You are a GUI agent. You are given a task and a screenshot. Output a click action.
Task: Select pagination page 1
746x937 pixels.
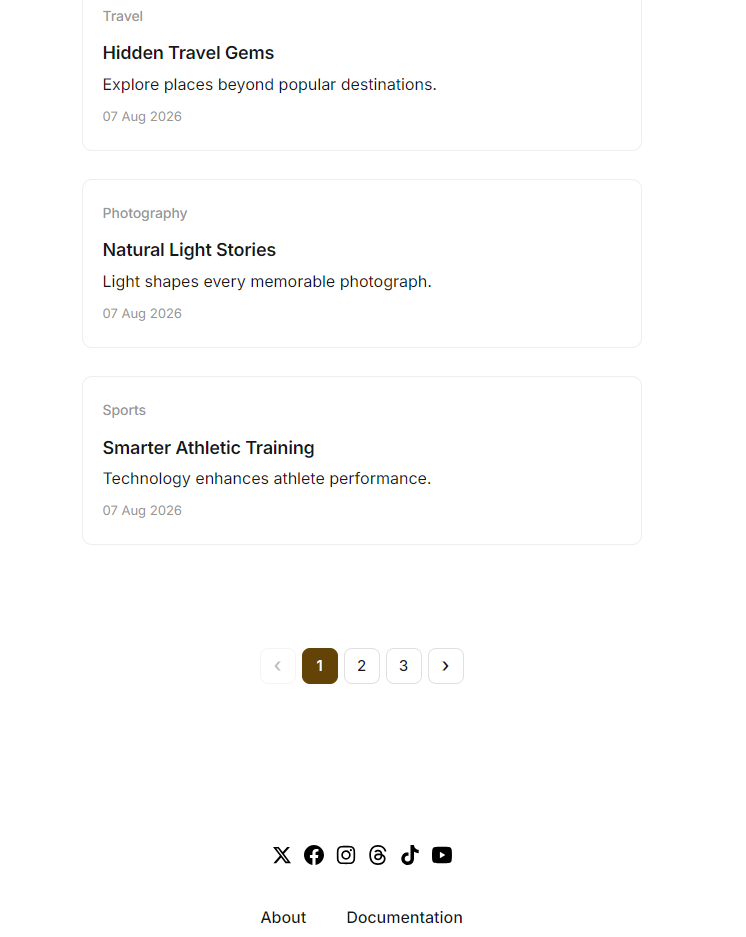coord(320,666)
